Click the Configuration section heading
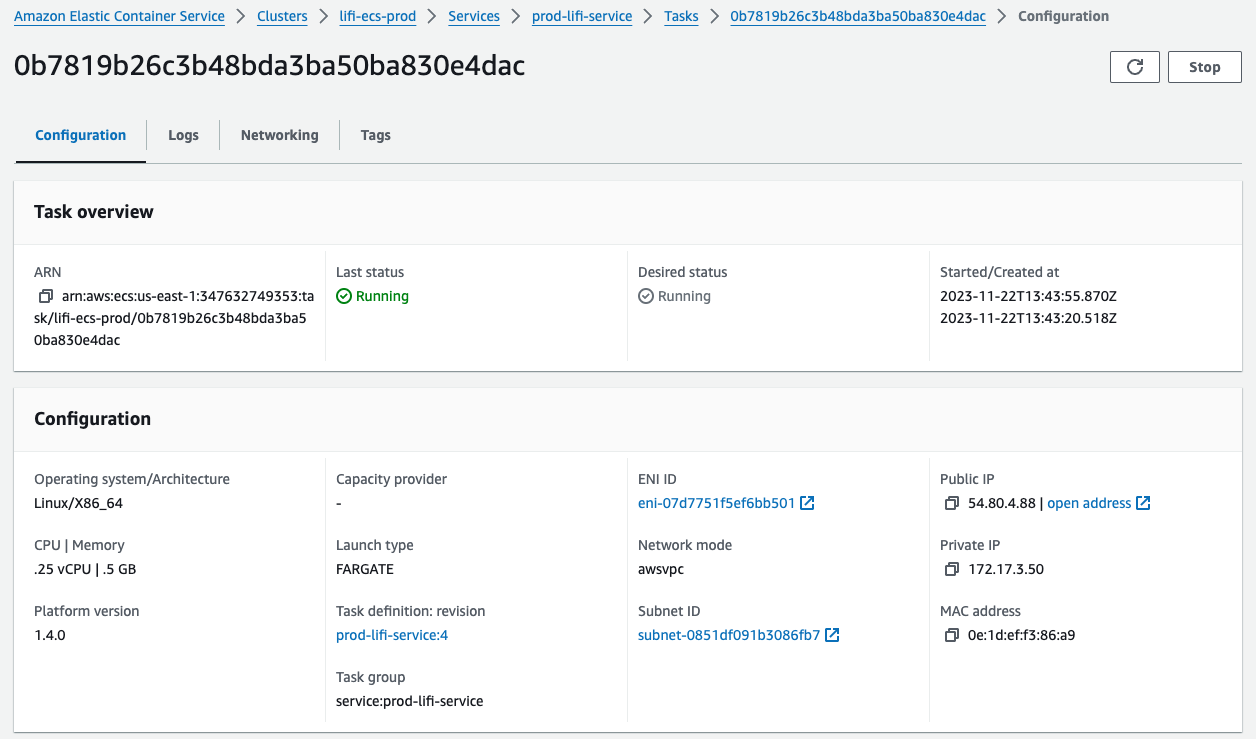This screenshot has height=739, width=1256. click(92, 419)
